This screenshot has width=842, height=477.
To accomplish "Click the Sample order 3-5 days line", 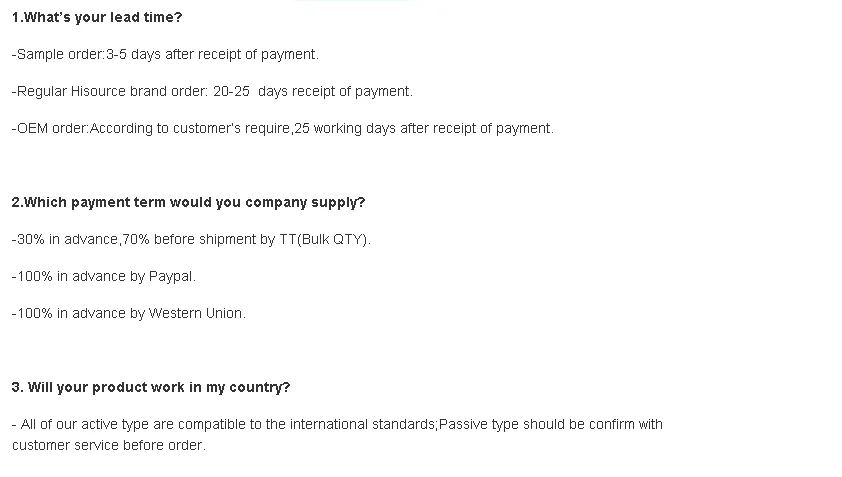I will tap(165, 54).
